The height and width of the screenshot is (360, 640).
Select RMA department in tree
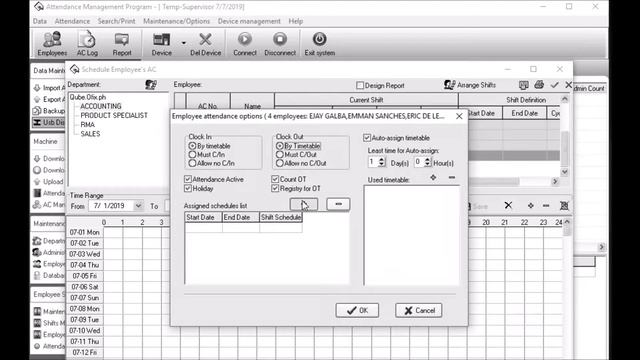coord(88,124)
